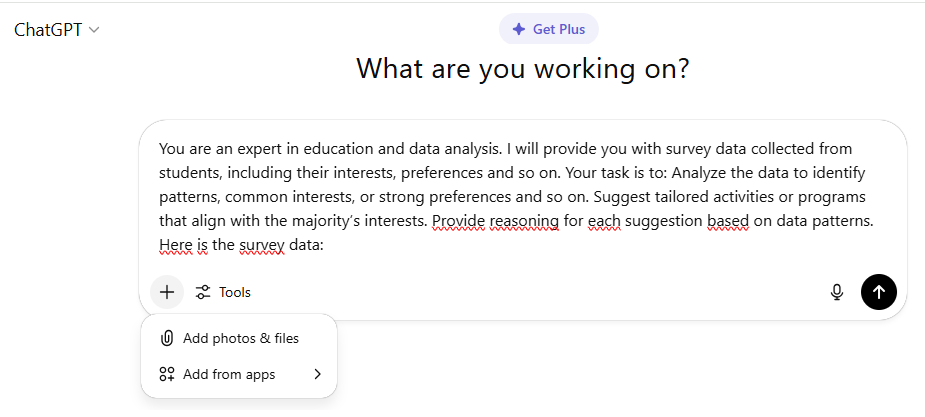This screenshot has width=925, height=417.
Task: Click the paperclip icon in the popup menu
Action: tap(167, 338)
